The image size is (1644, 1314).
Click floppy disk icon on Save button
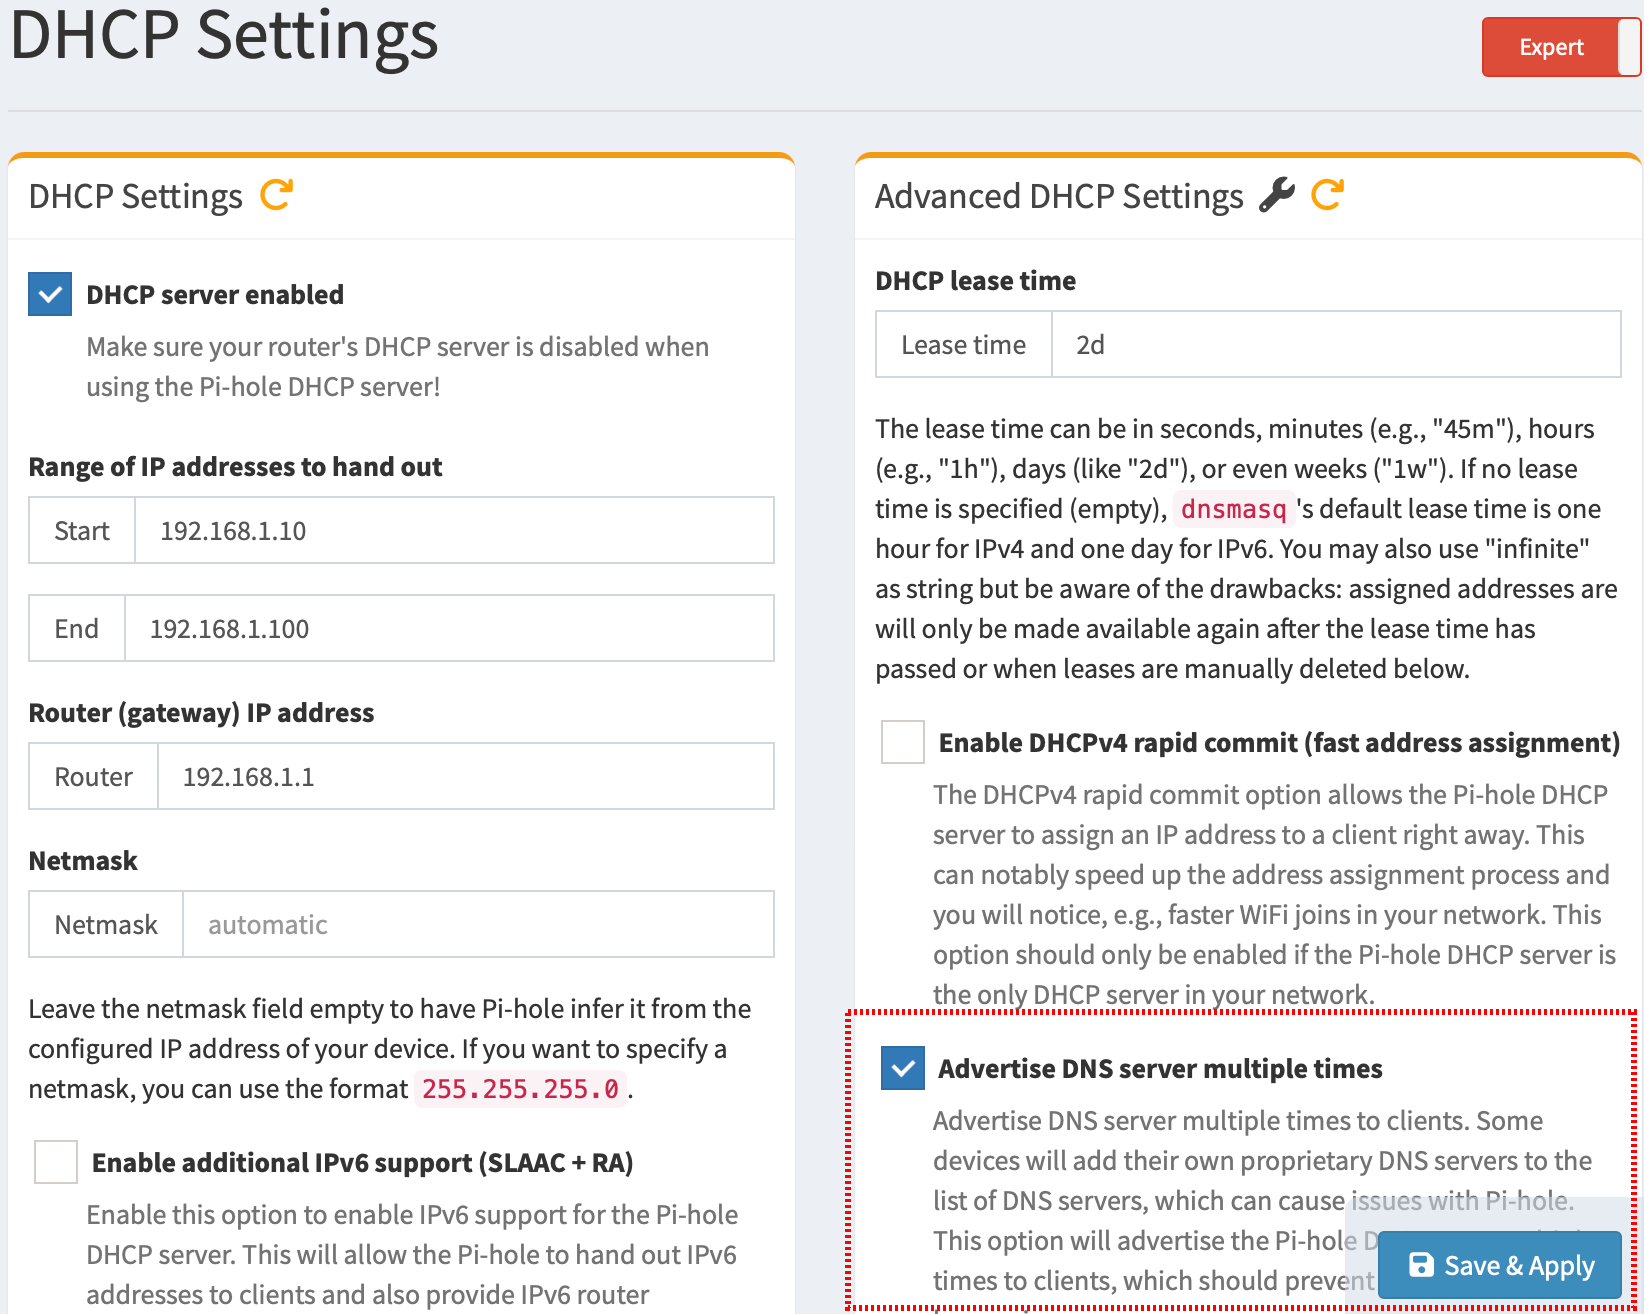[x=1421, y=1265]
